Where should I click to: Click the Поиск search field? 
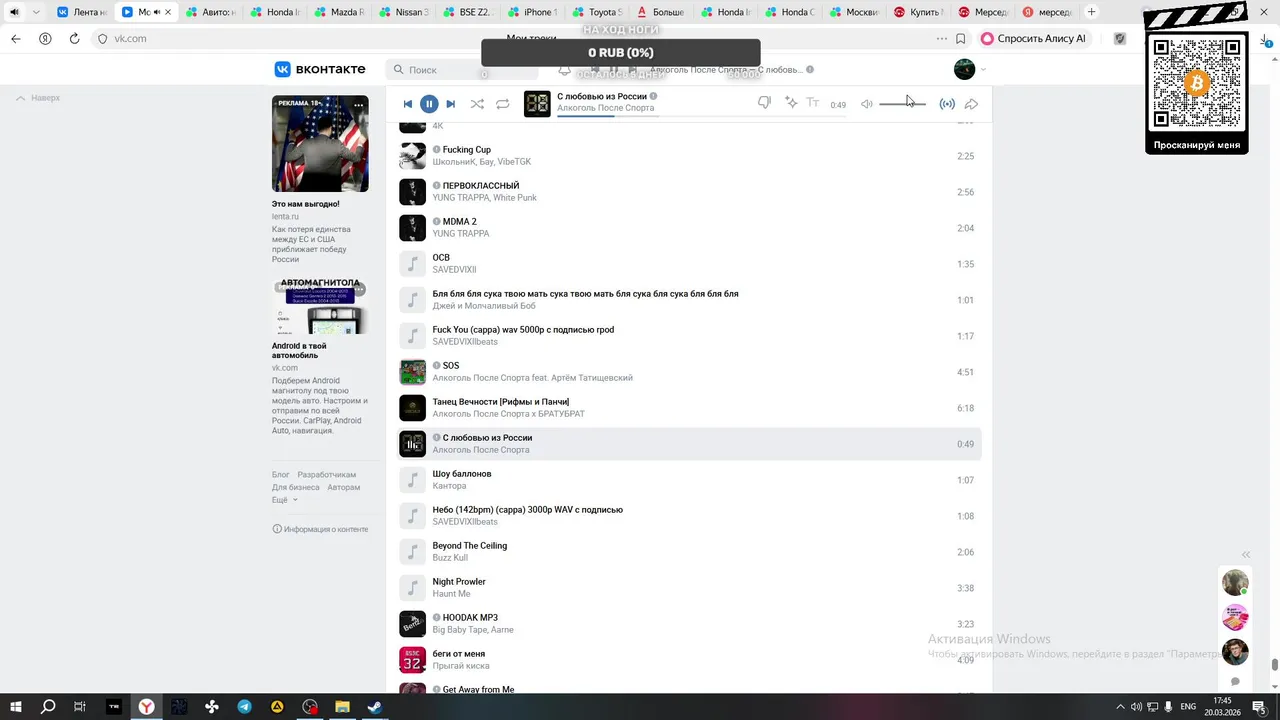461,70
